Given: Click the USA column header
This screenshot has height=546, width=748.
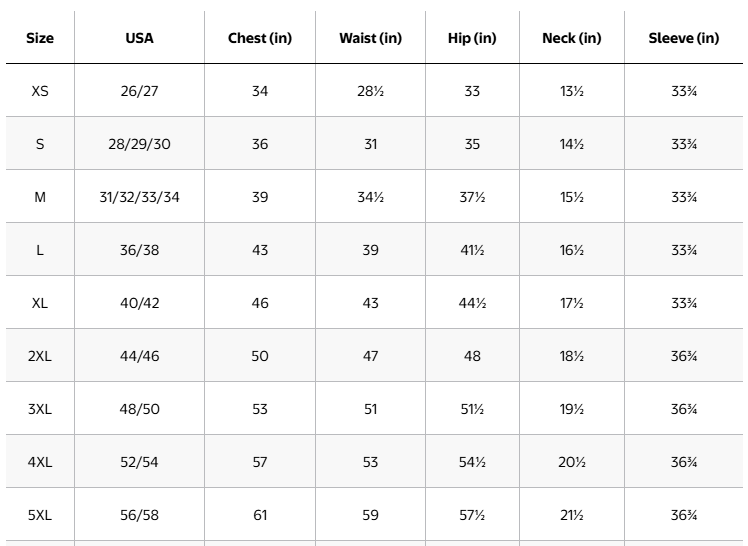Looking at the screenshot, I should pos(140,38).
